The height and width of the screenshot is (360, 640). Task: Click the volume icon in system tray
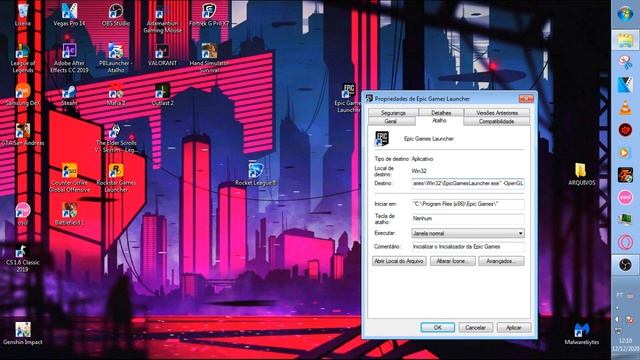(x=618, y=319)
